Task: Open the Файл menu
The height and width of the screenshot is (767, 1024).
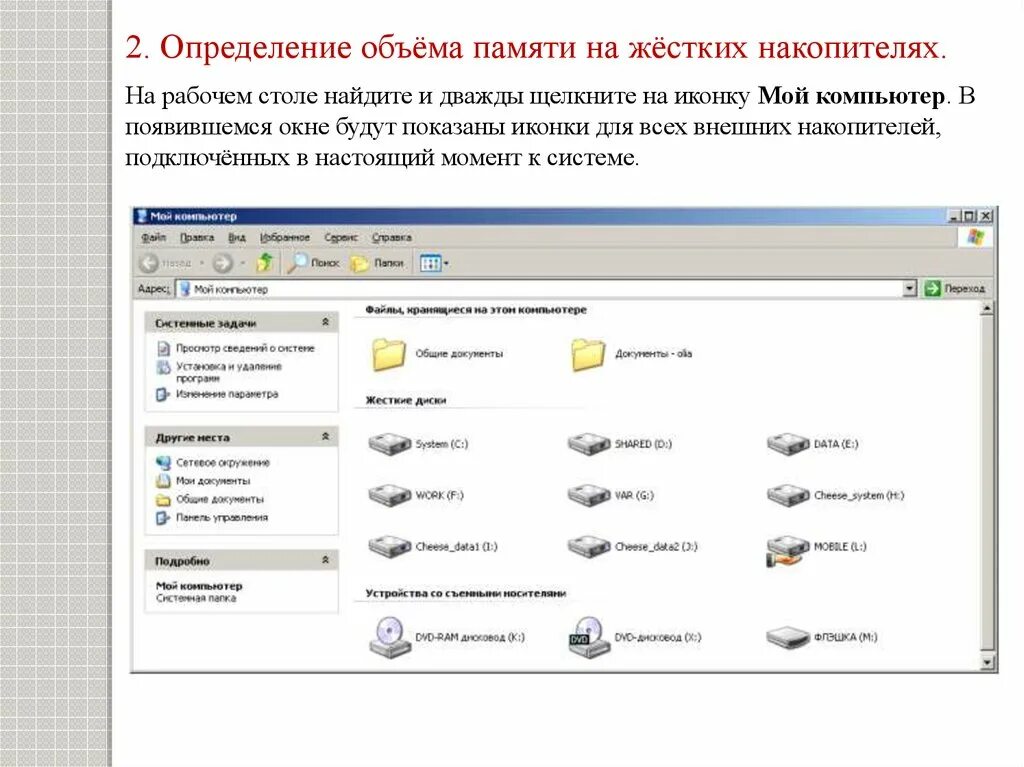Action: 153,237
